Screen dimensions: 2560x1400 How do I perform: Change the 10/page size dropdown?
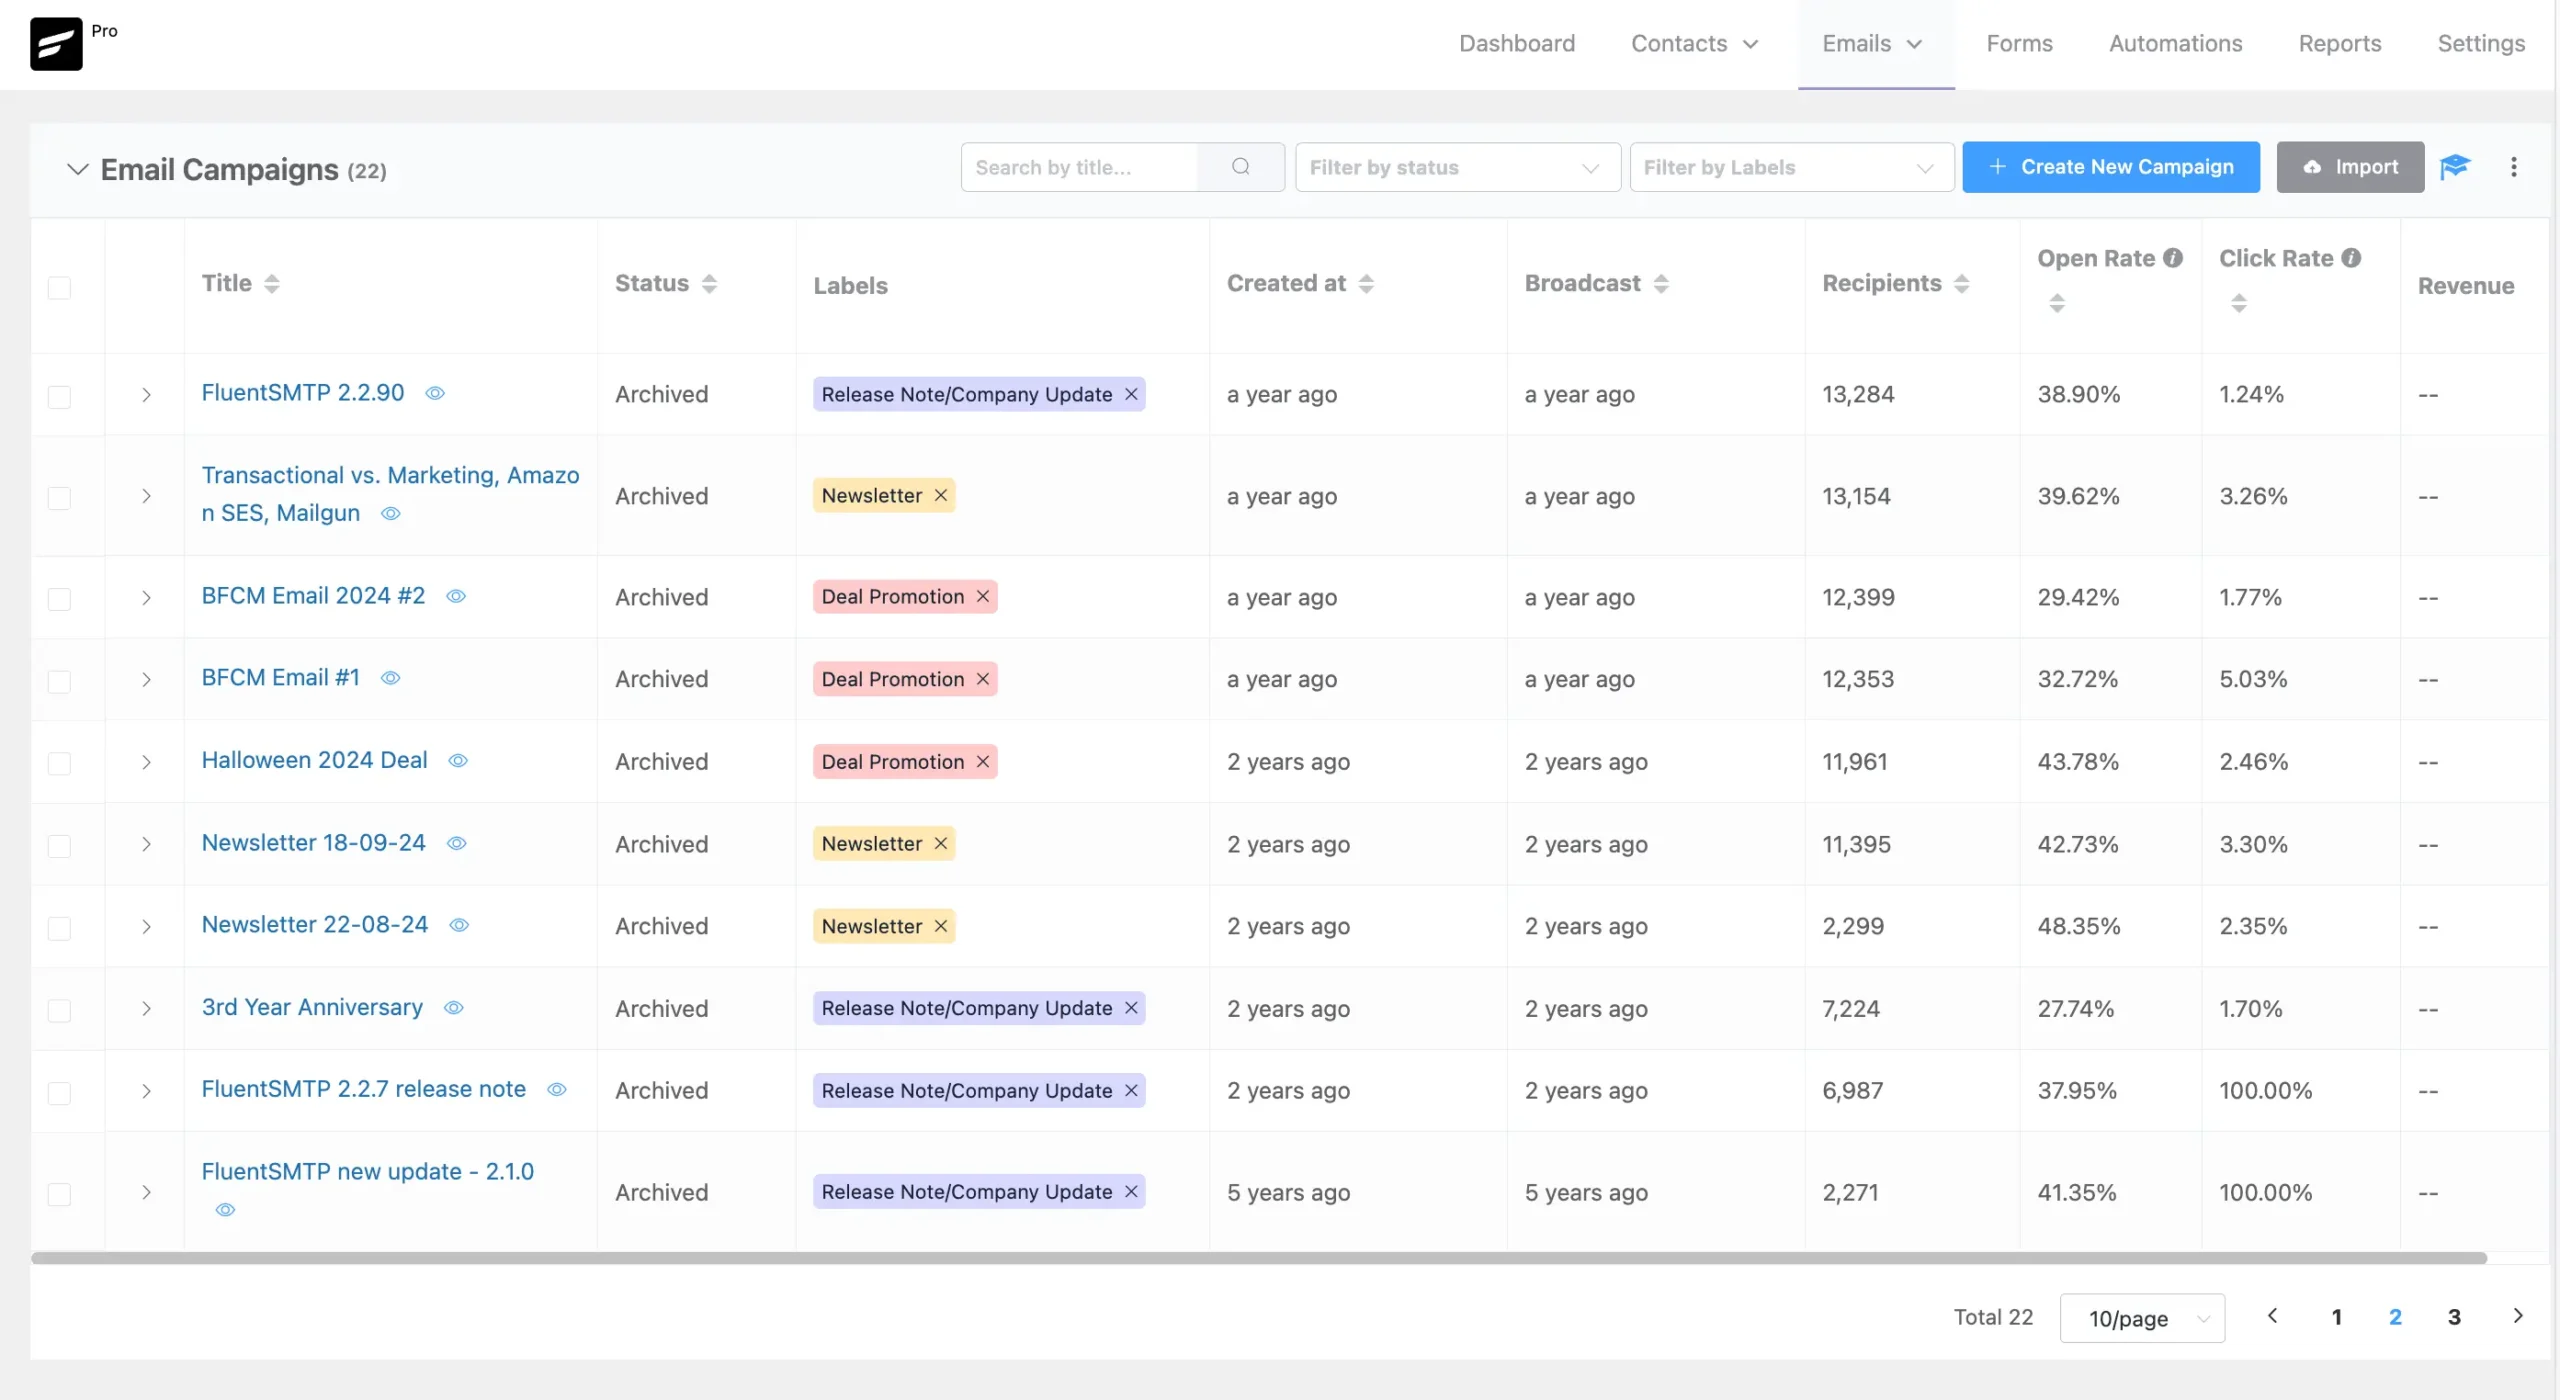click(2142, 1318)
